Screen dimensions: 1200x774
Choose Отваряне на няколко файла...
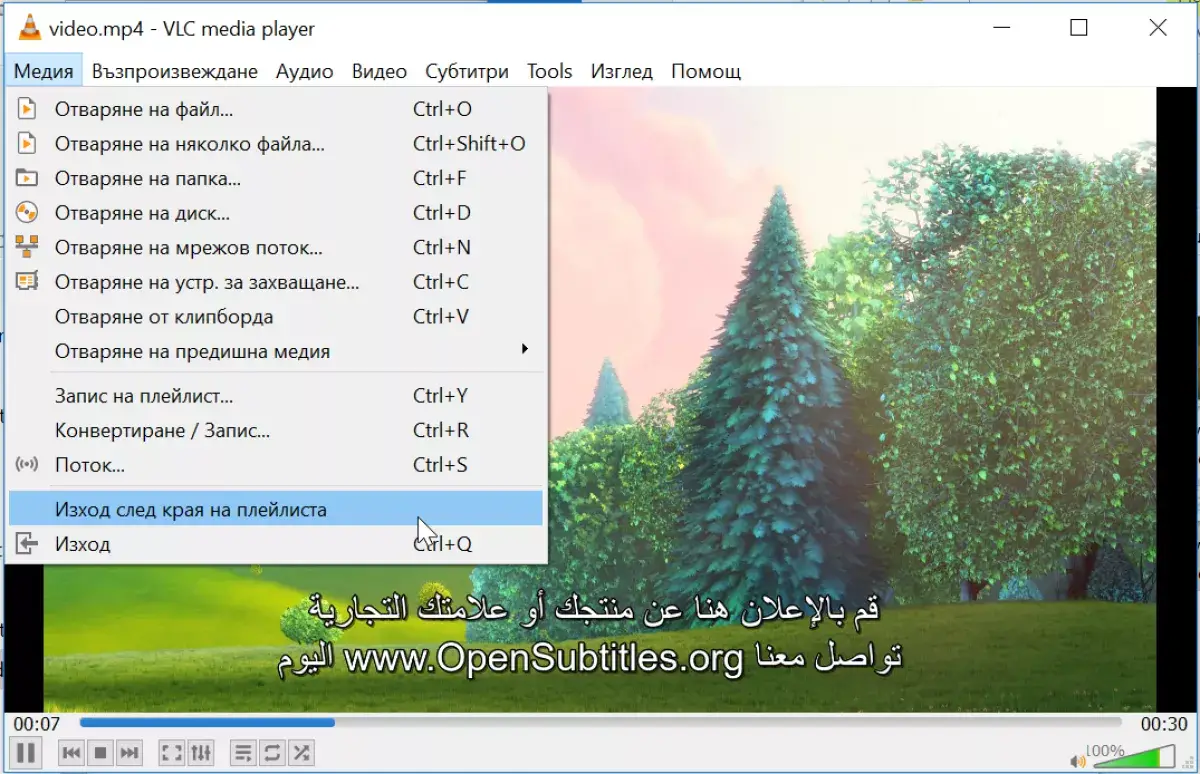(276, 144)
